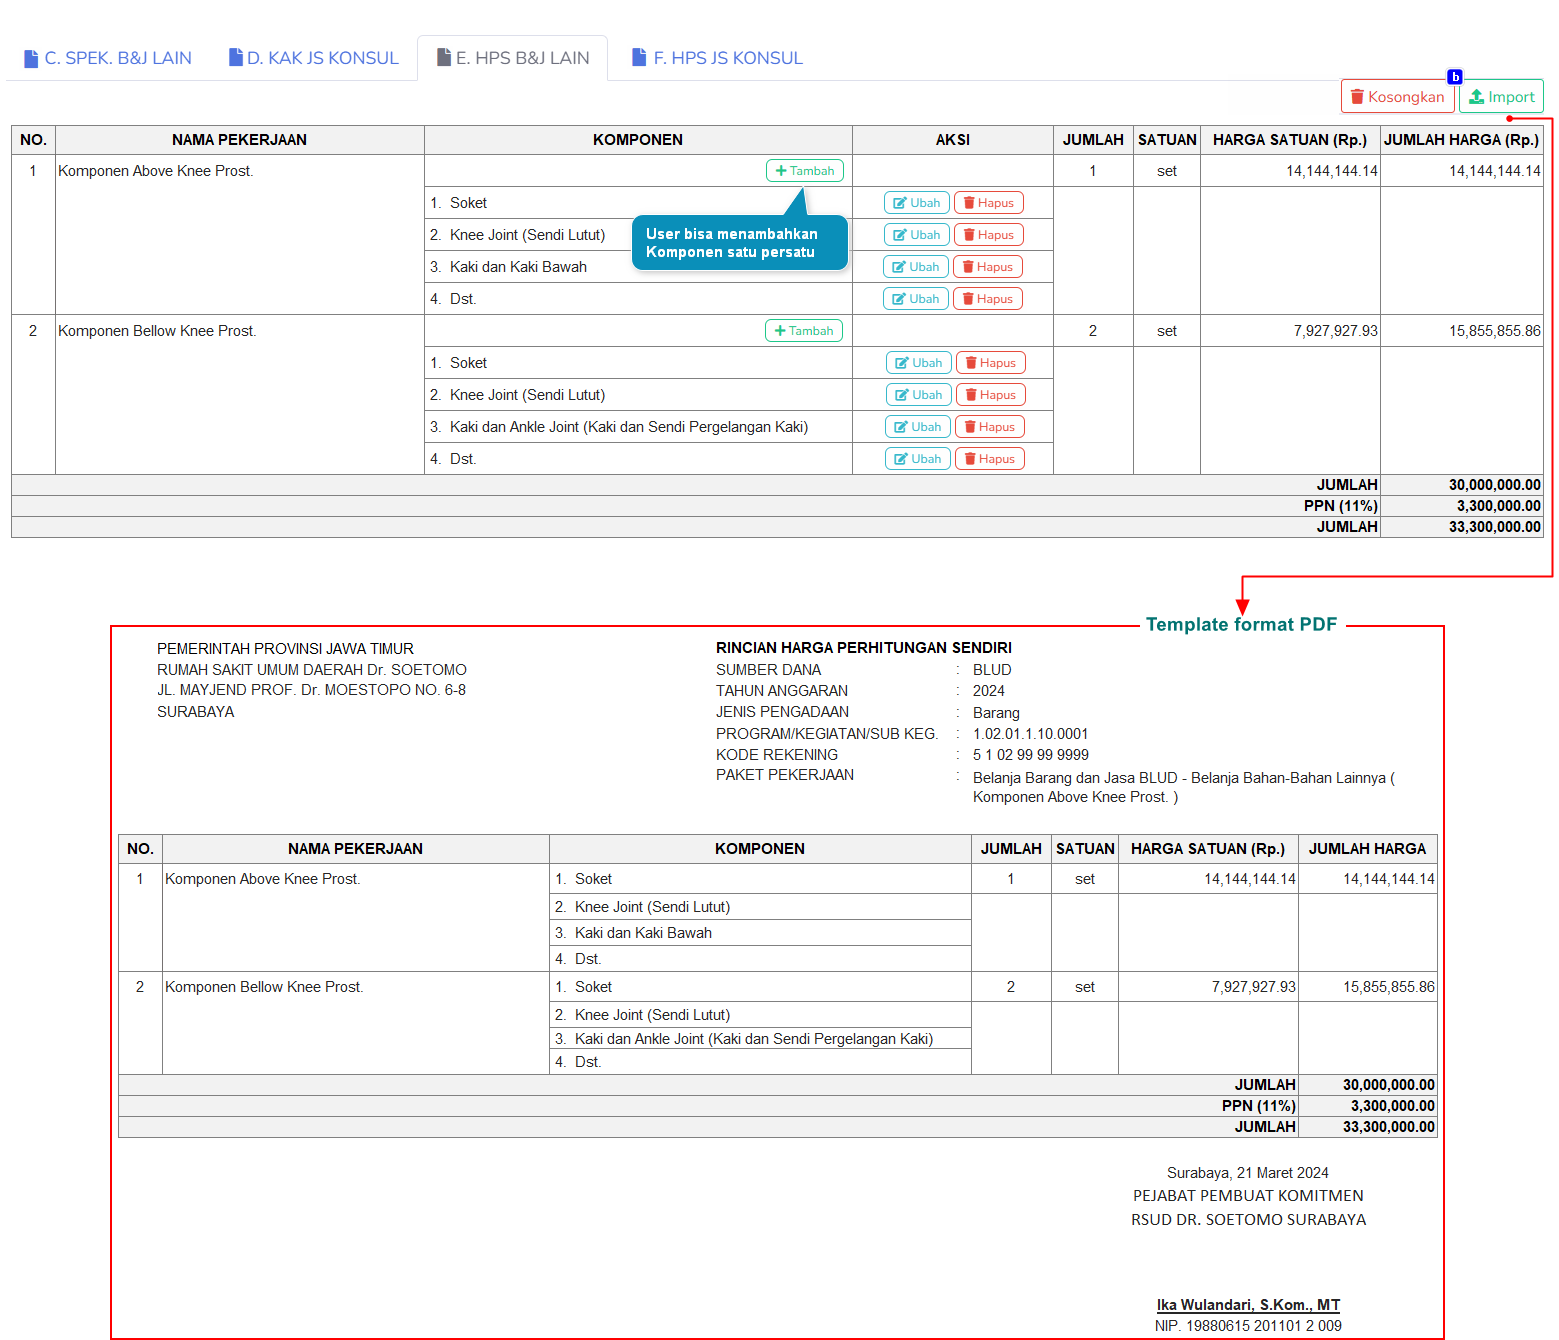
Task: Click the blue 'b' marker badge
Action: [1455, 77]
